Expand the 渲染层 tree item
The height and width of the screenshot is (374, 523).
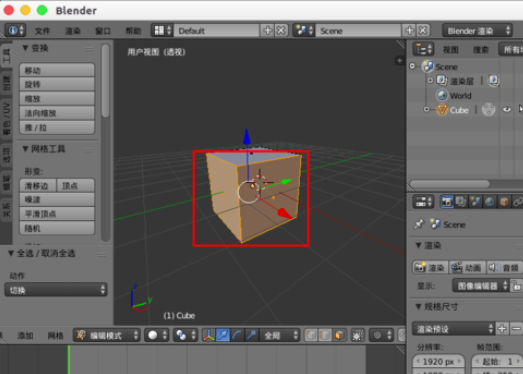pyautogui.click(x=430, y=80)
